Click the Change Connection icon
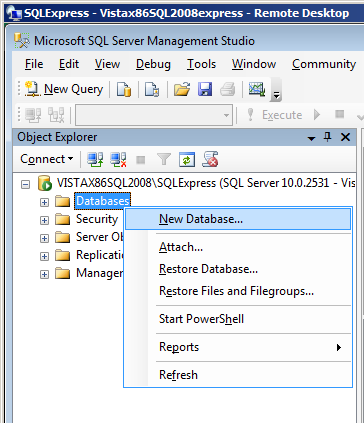This screenshot has height=423, width=364. click(x=56, y=115)
